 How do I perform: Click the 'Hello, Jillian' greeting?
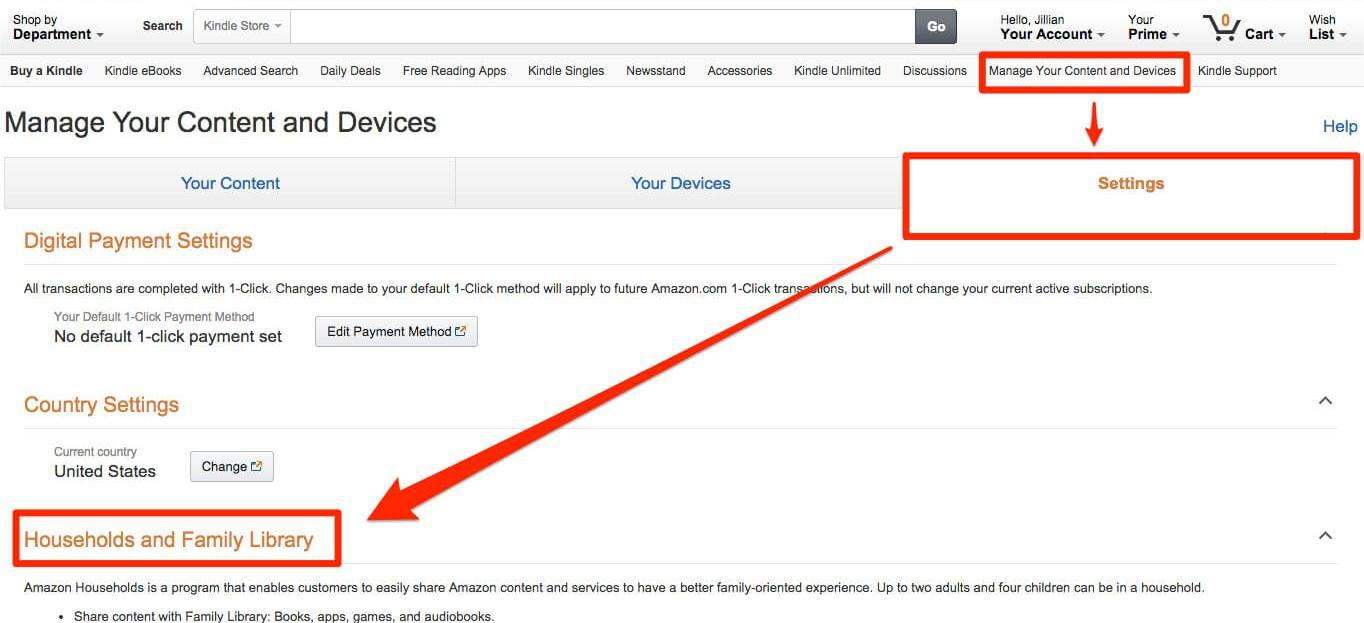coord(1032,20)
